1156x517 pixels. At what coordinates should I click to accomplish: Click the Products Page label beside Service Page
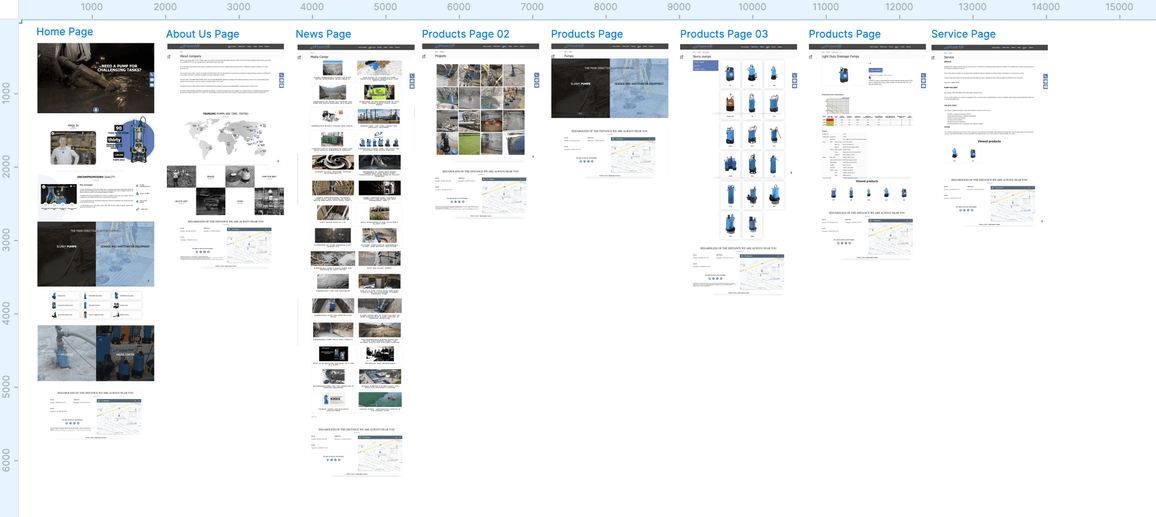click(x=844, y=34)
